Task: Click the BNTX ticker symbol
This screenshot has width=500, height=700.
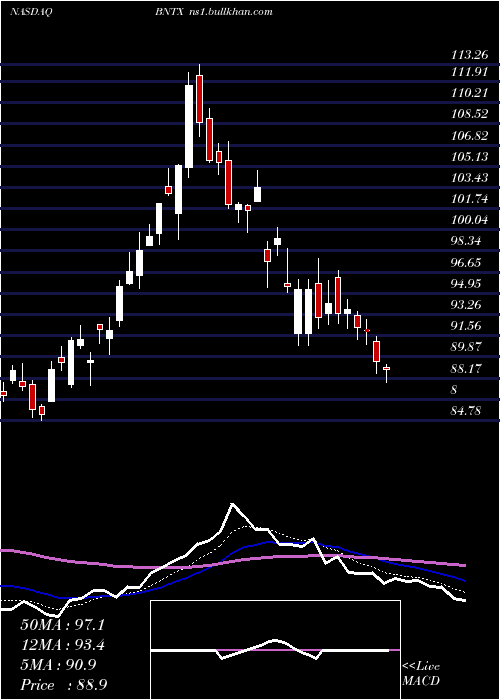Action: coord(170,12)
